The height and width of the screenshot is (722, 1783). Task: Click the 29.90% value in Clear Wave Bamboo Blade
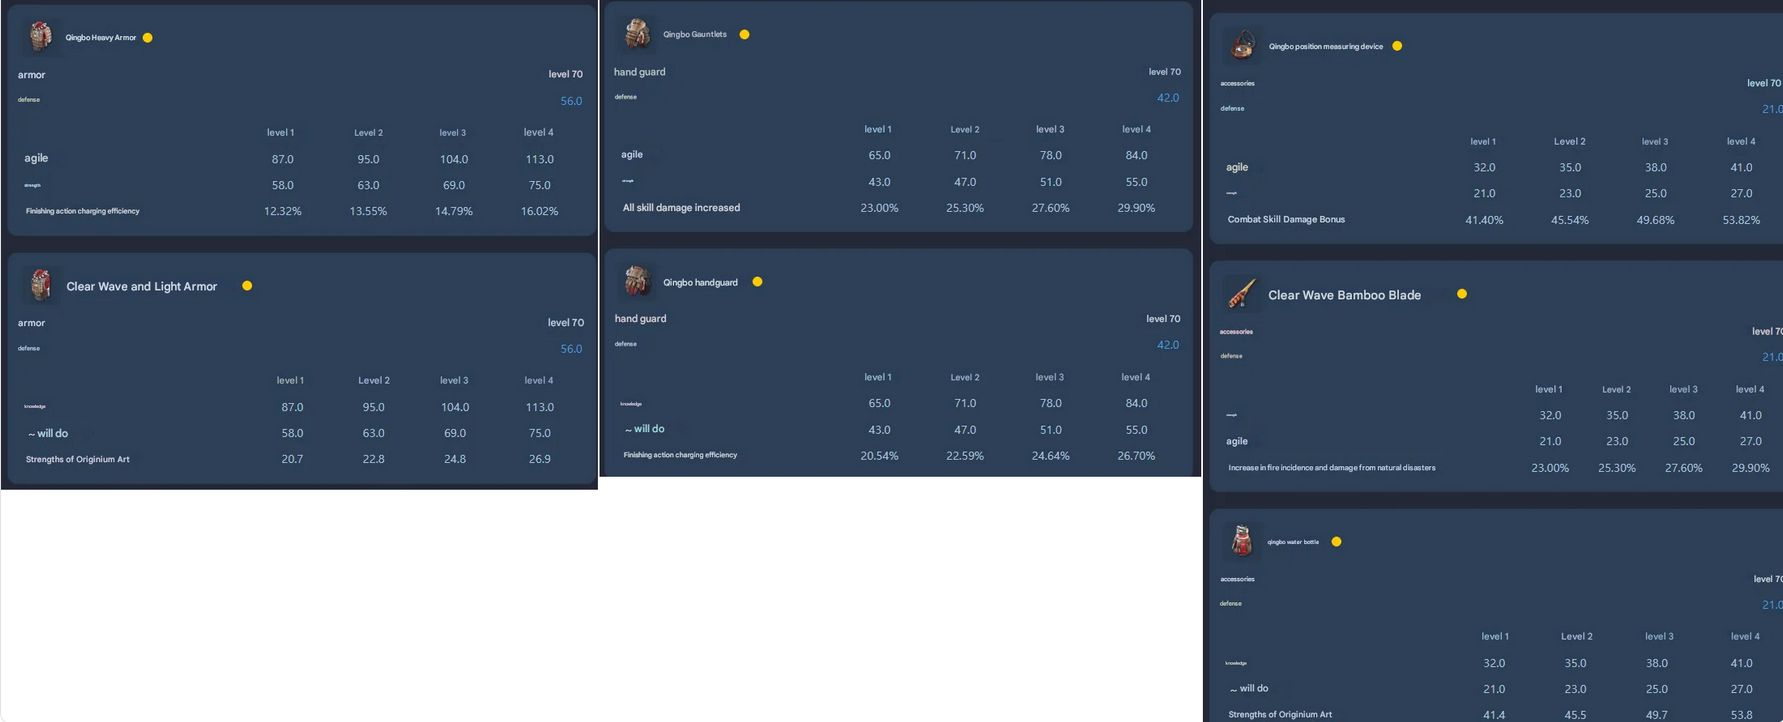[1750, 468]
